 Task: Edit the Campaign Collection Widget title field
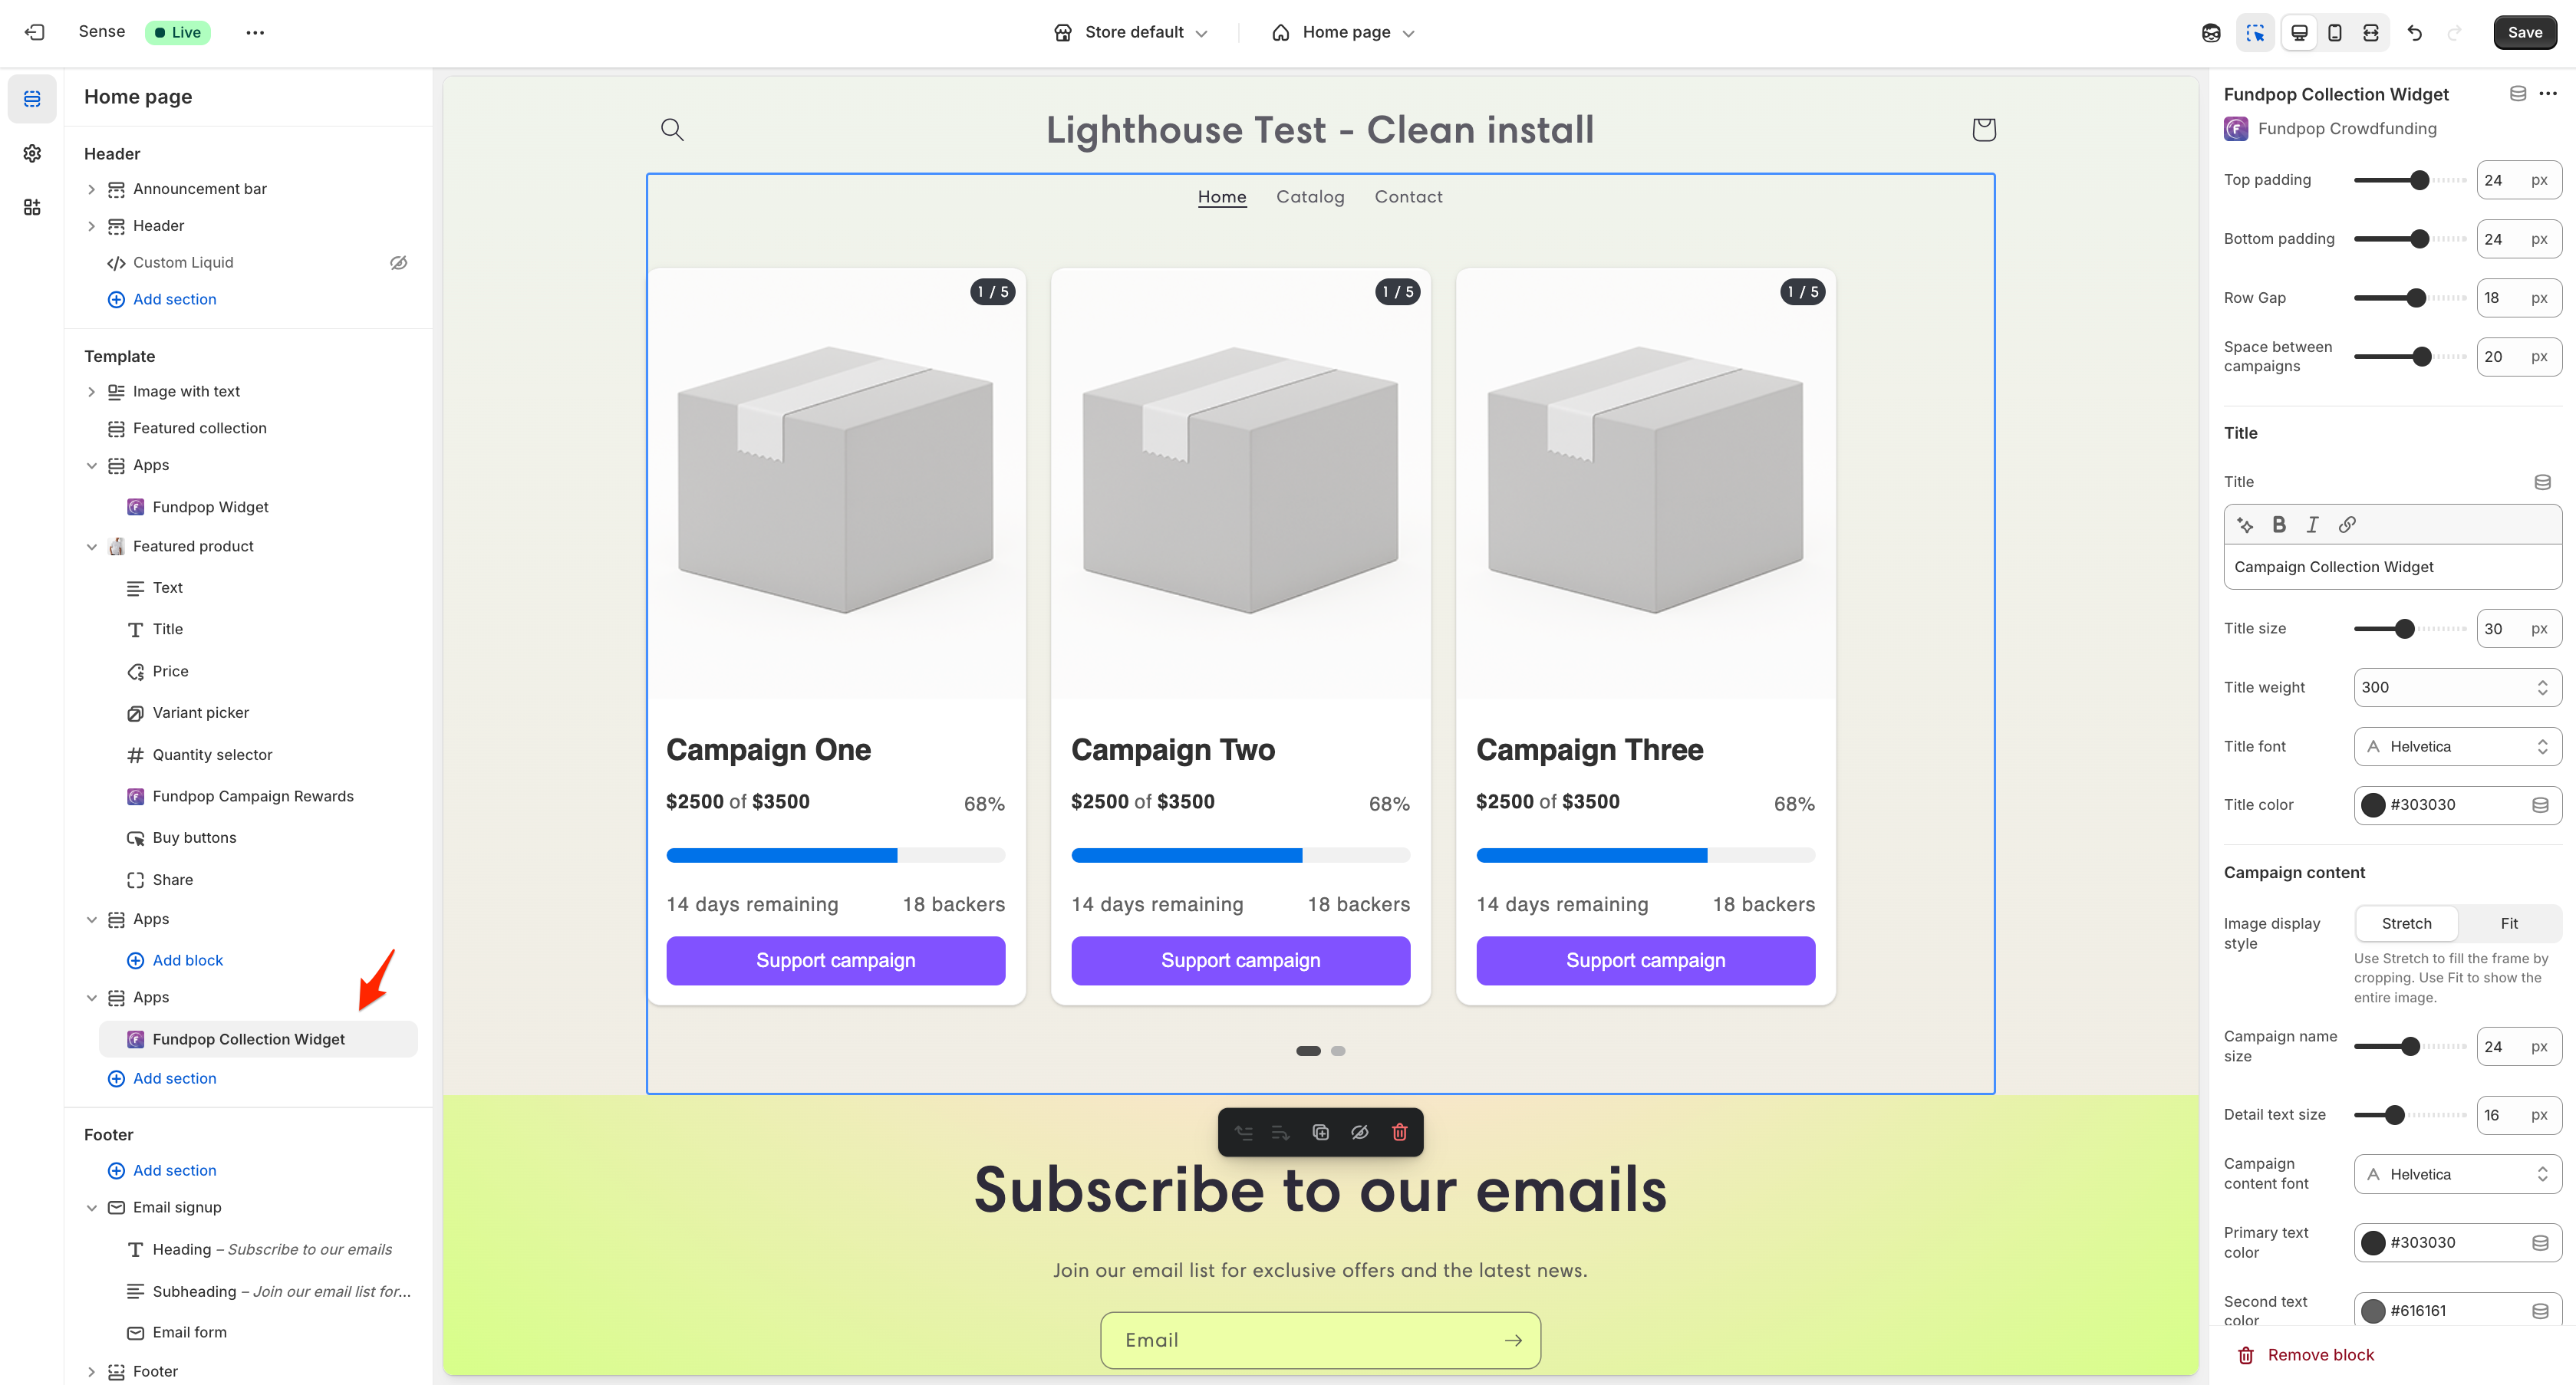2392,566
